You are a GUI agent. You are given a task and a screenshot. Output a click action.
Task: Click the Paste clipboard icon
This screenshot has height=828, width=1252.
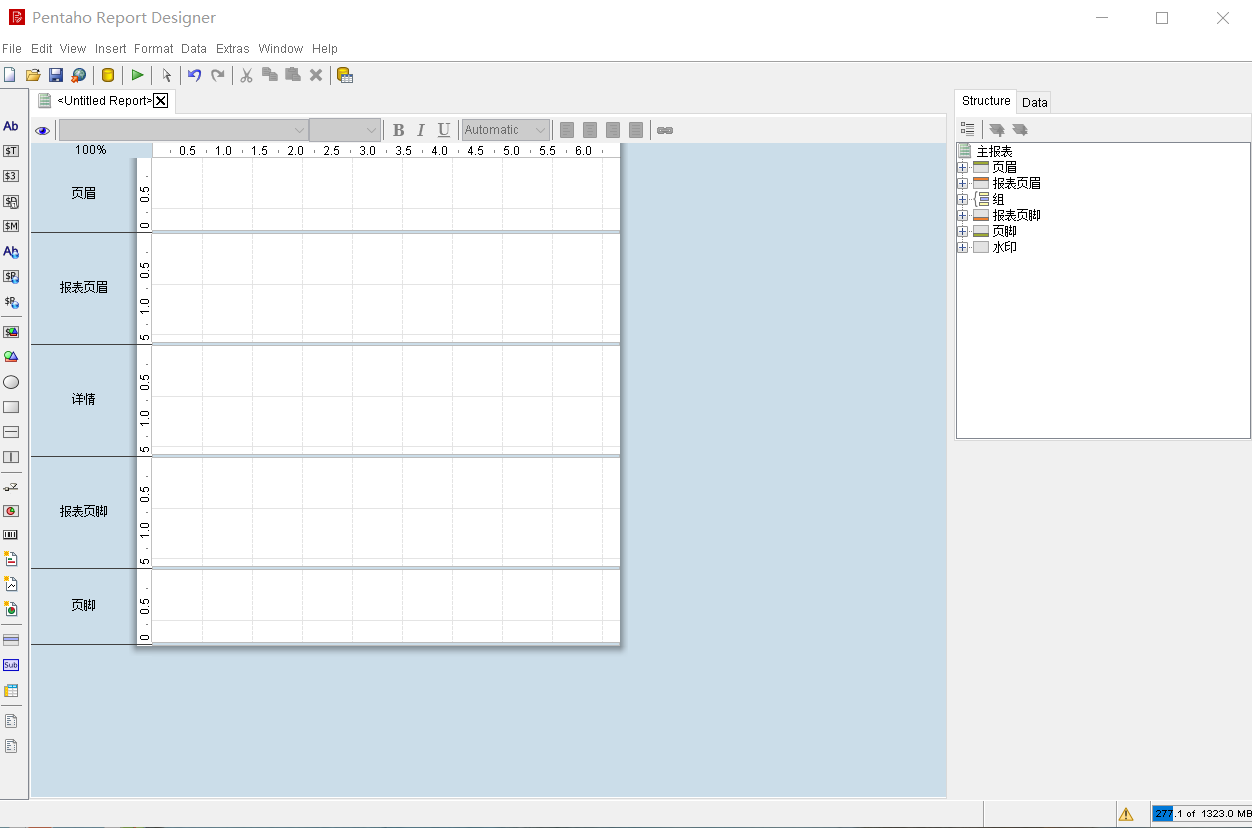pyautogui.click(x=293, y=75)
